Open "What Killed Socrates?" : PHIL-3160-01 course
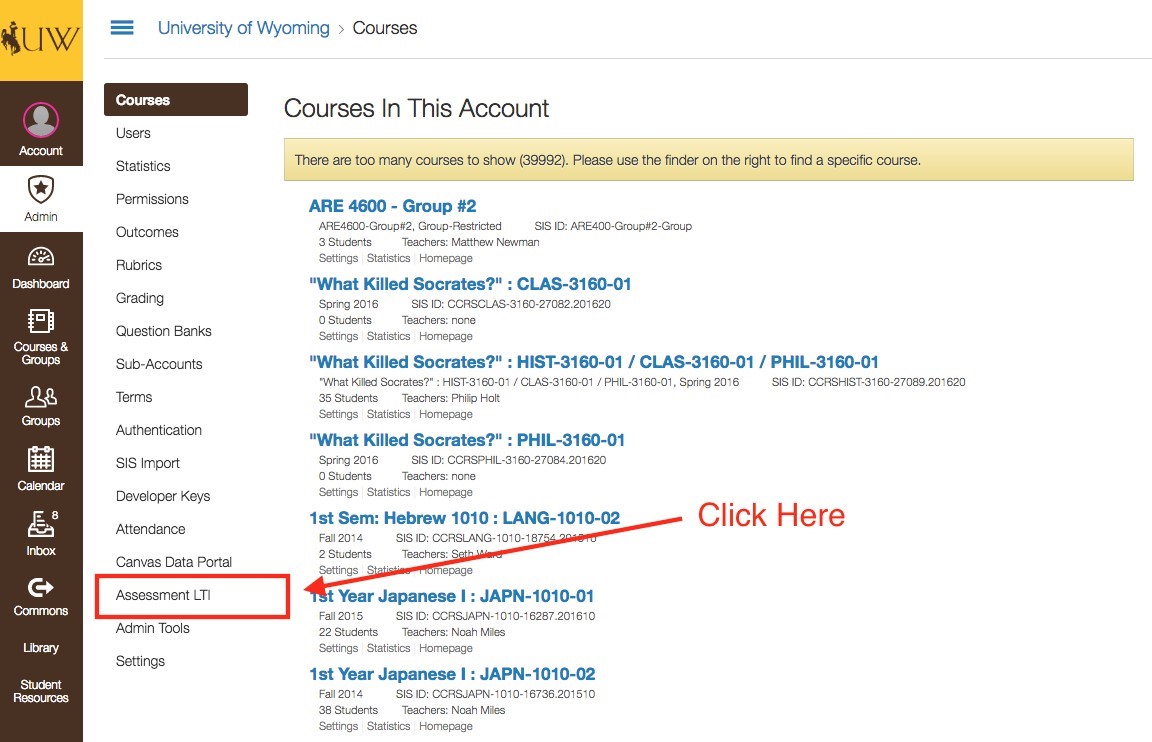 [467, 440]
